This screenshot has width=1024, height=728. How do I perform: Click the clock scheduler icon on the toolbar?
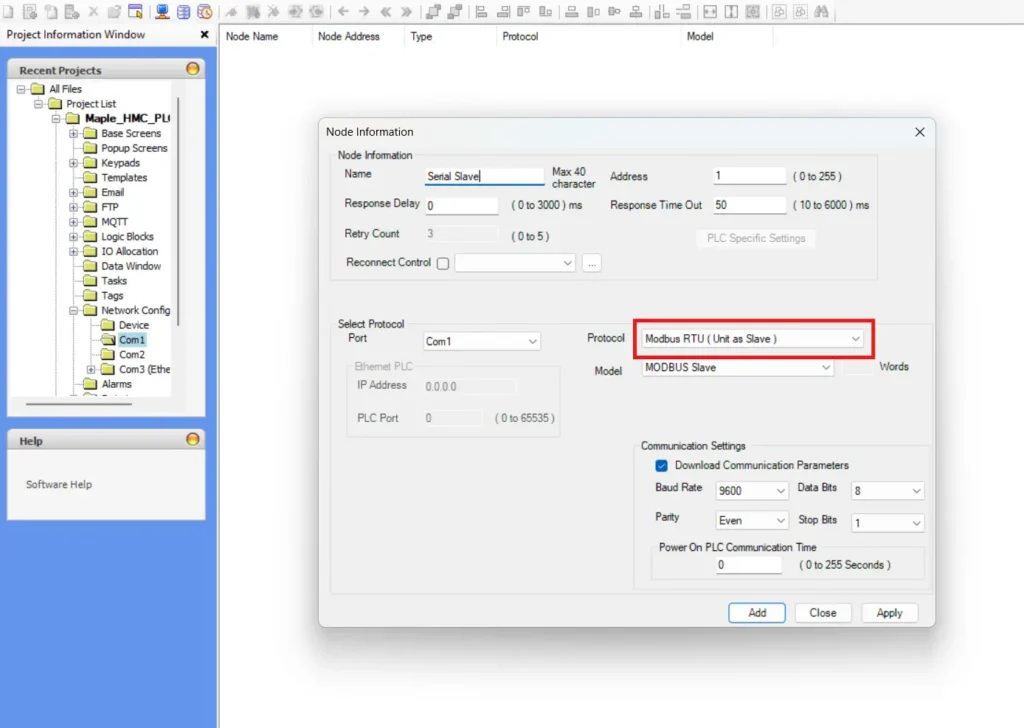pos(203,12)
